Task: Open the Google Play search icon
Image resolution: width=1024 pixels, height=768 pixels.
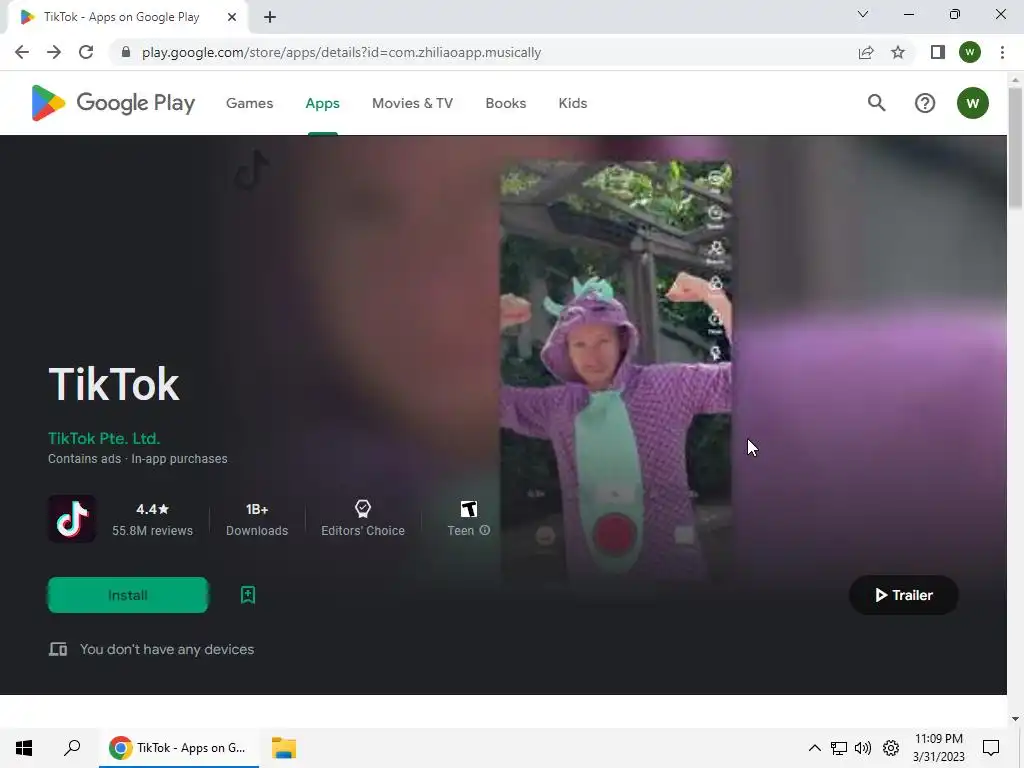Action: [876, 103]
